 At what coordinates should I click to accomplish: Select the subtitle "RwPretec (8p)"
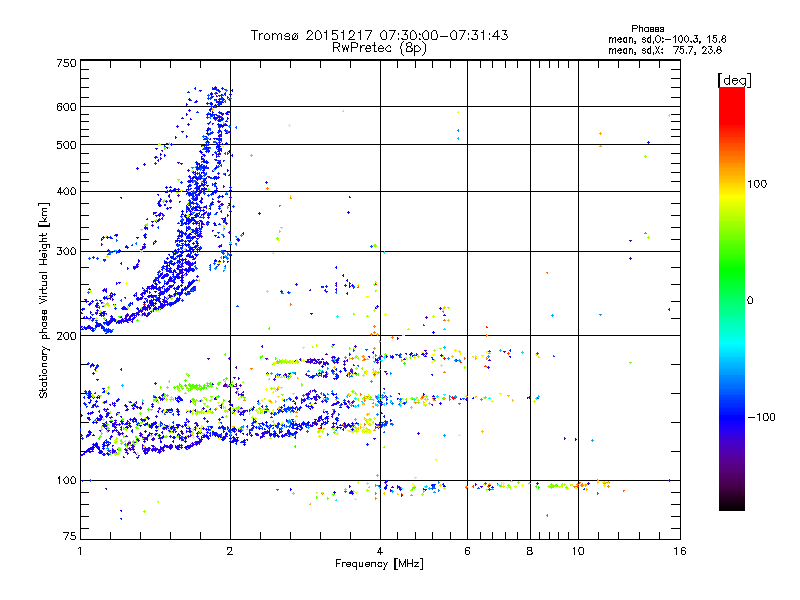coord(379,48)
